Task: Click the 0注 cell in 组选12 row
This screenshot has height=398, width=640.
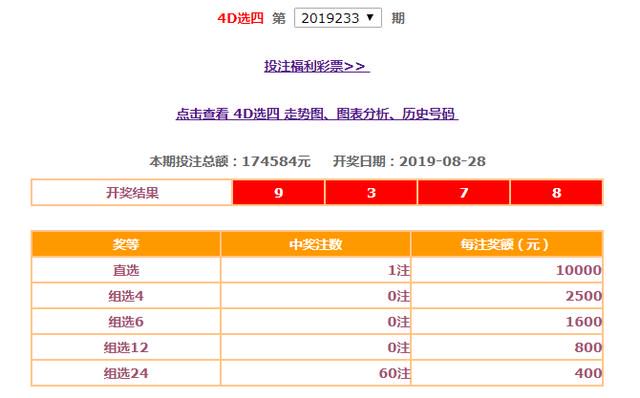Action: [x=316, y=347]
